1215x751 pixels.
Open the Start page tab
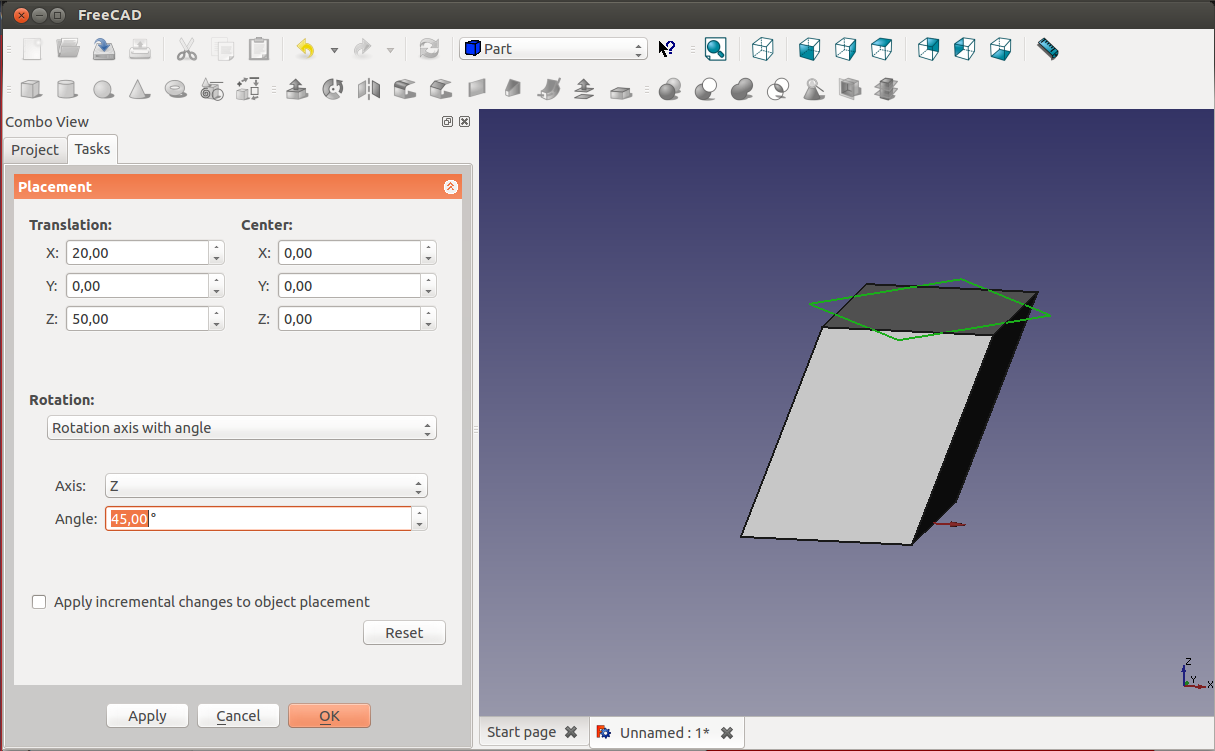click(x=521, y=732)
